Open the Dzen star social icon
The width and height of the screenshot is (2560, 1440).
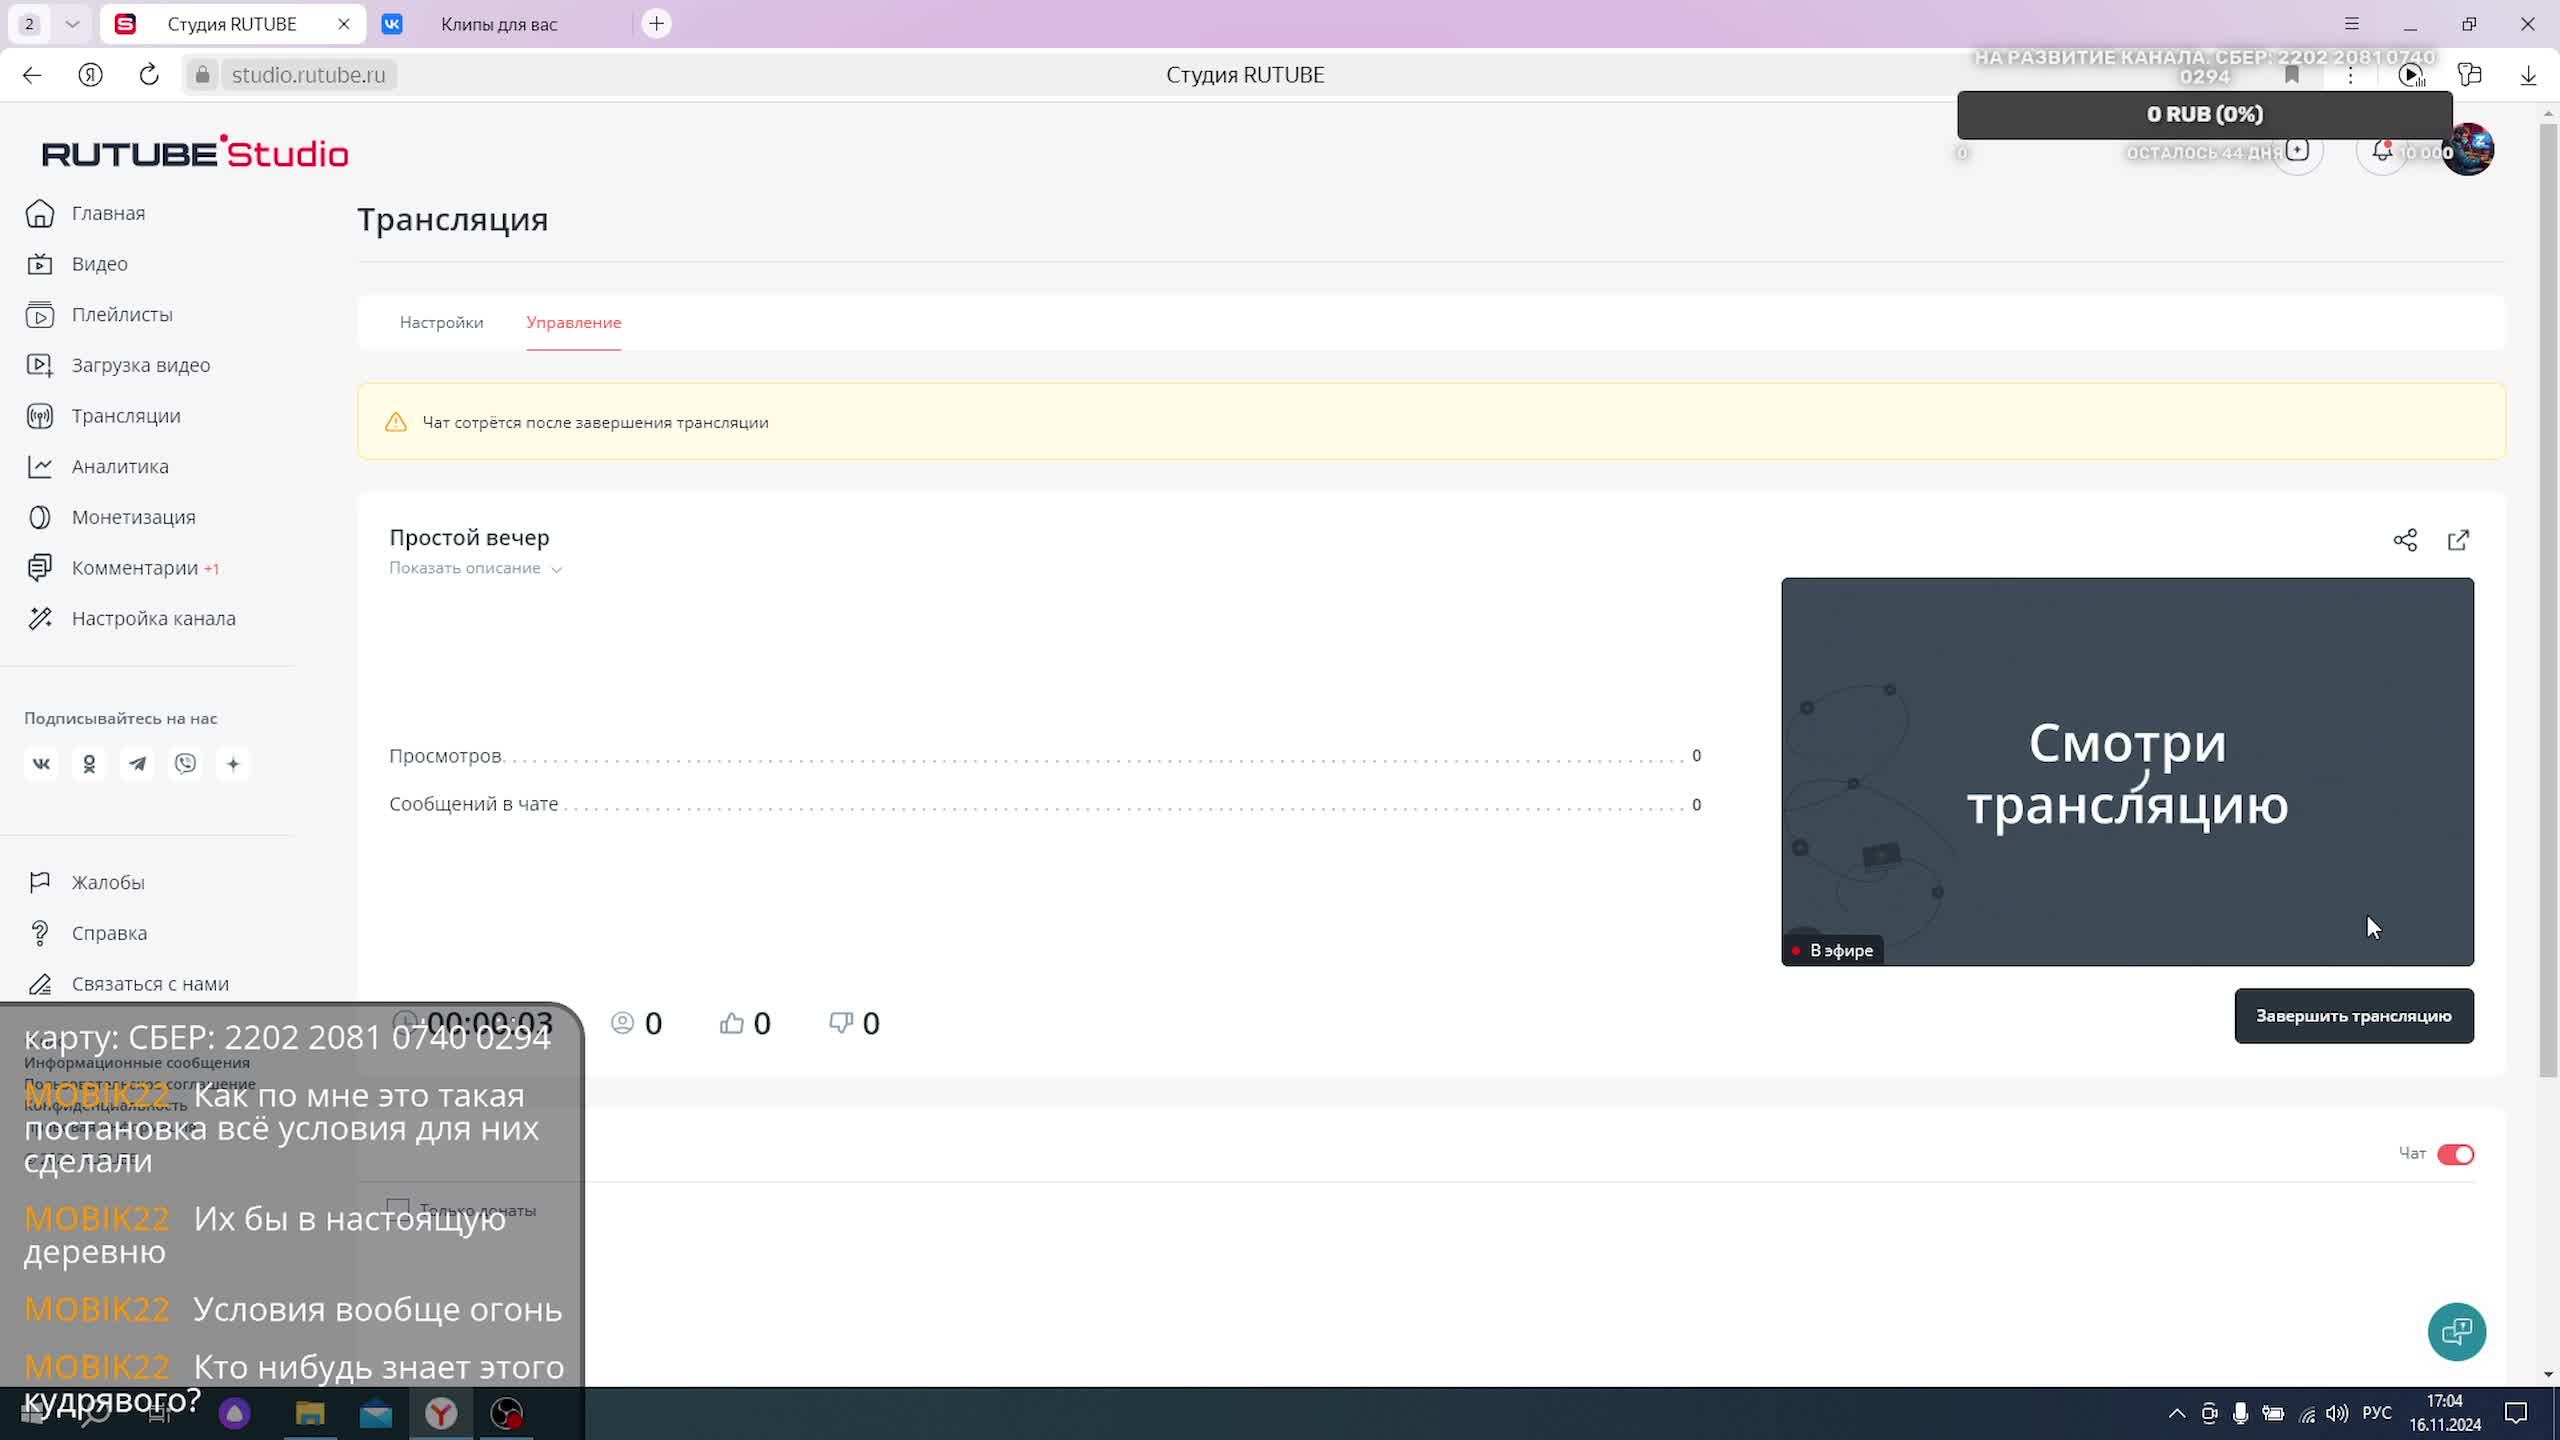coord(233,764)
